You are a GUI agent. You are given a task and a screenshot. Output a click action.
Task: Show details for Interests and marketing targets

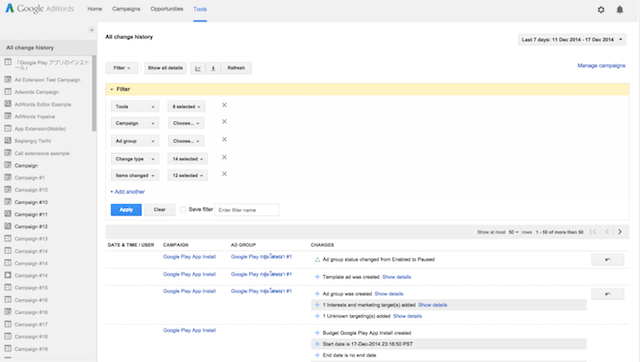[433, 305]
